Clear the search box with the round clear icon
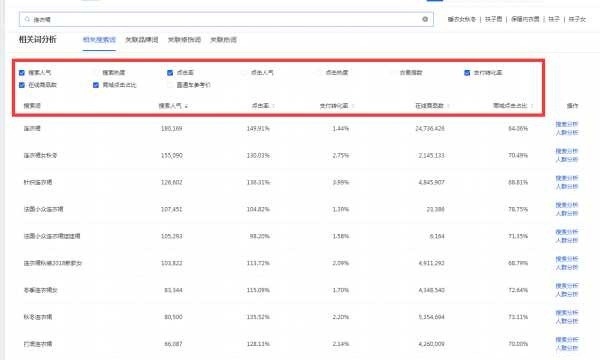Screen dimensions: 600x360 click(x=425, y=19)
